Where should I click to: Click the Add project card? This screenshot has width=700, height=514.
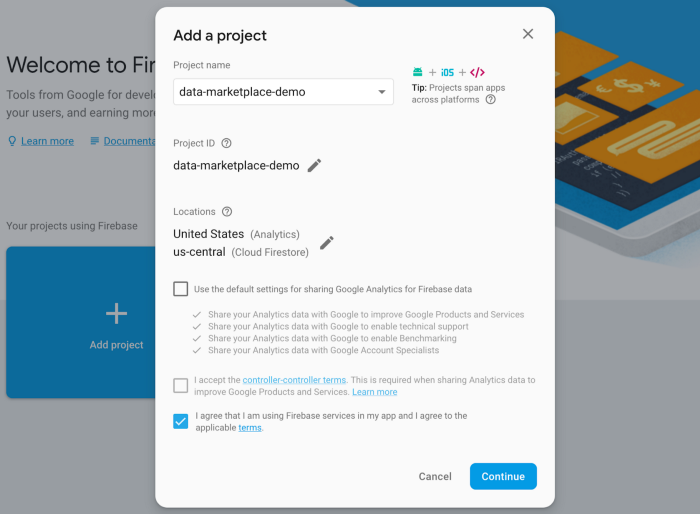click(81, 322)
